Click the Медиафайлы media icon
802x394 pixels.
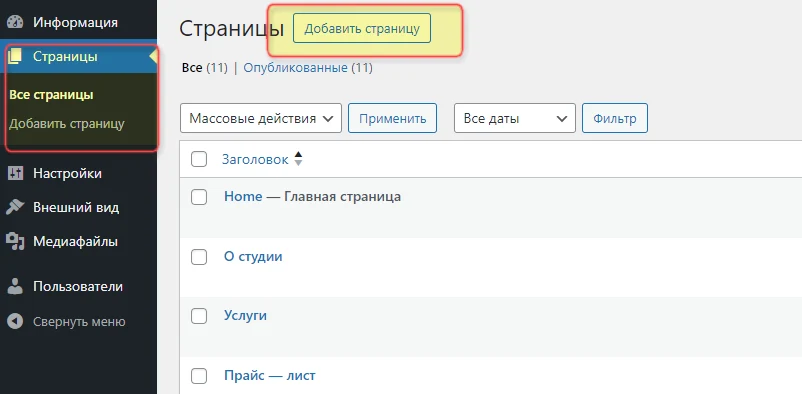tap(15, 242)
